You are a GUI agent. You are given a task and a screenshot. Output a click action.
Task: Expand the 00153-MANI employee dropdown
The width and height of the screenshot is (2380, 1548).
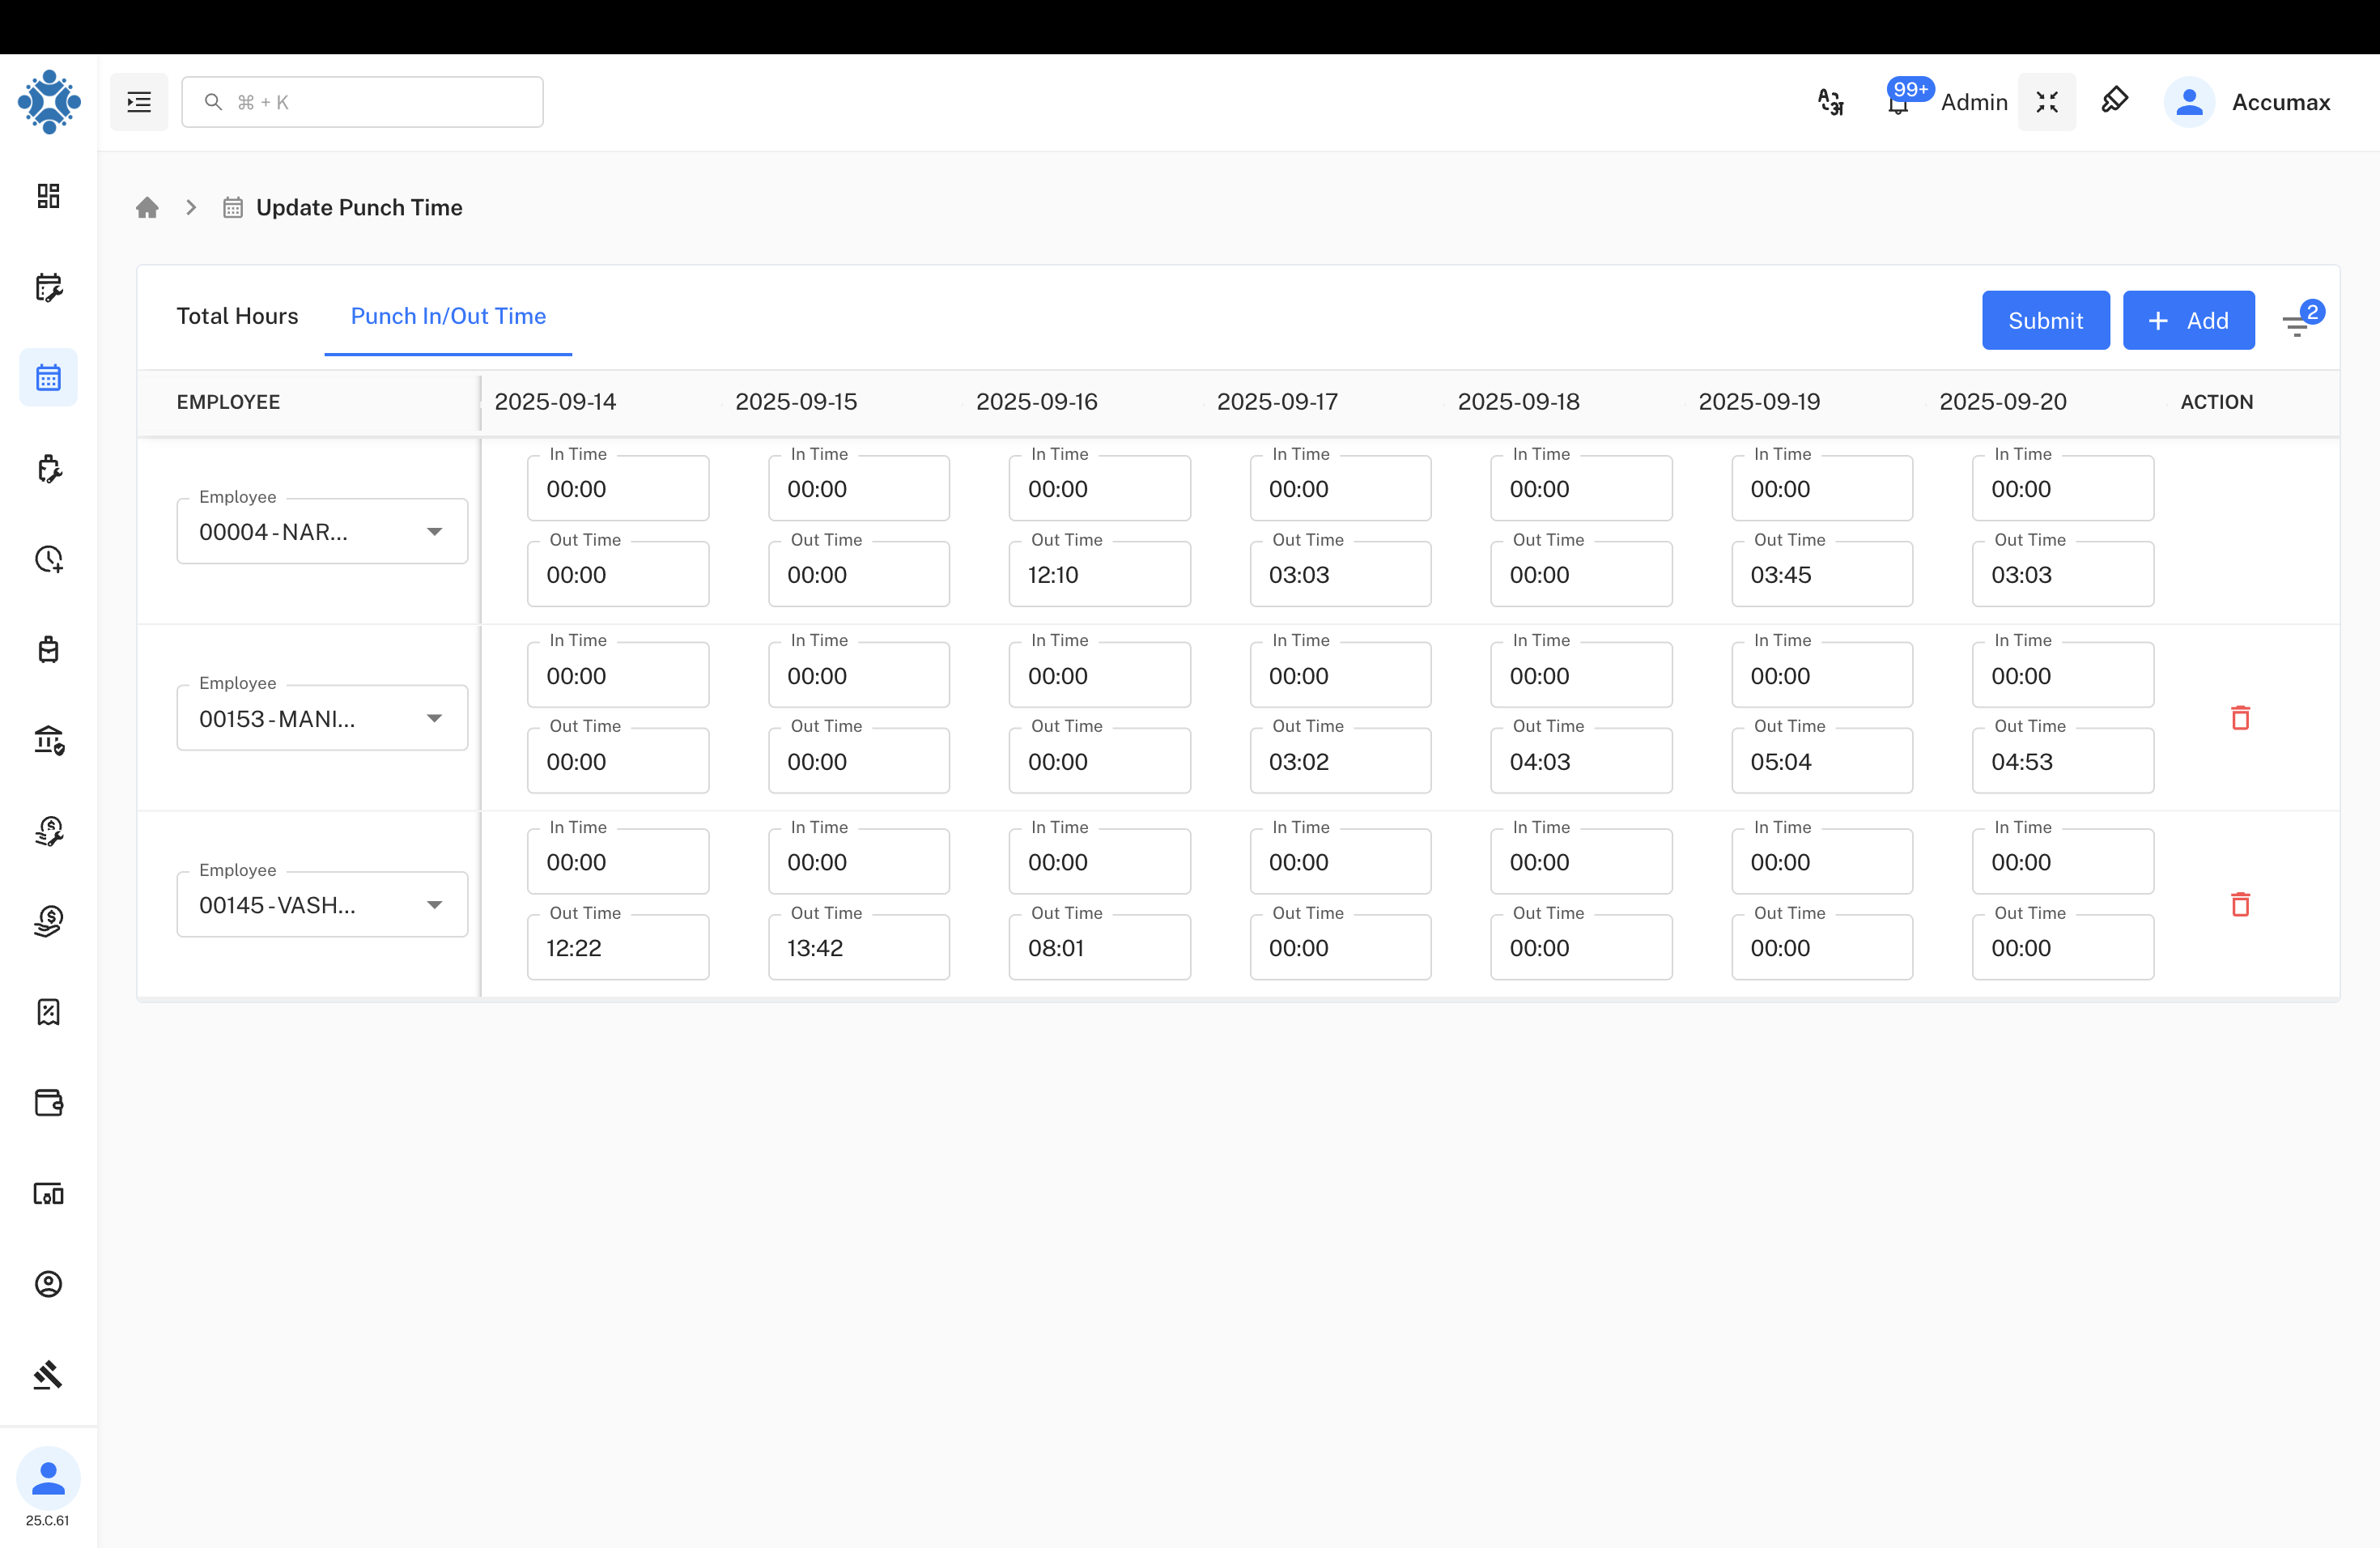(434, 718)
